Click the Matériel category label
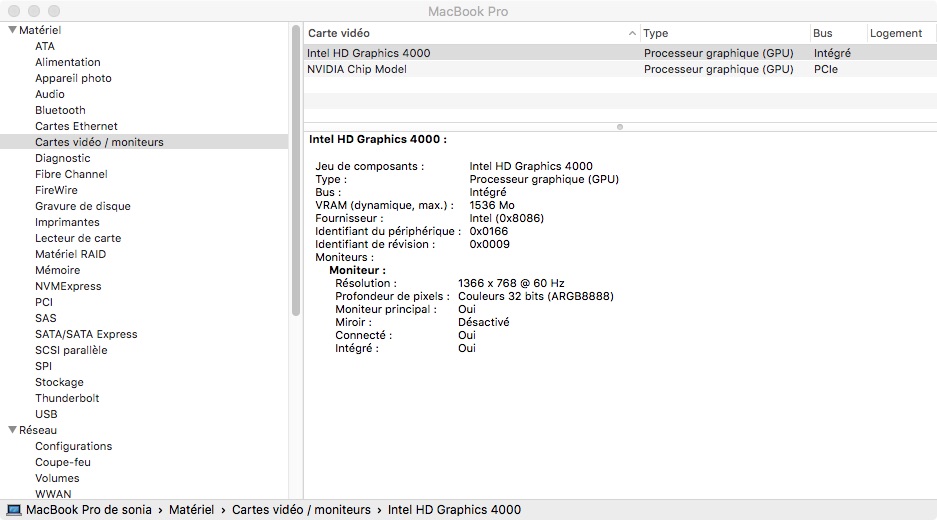The image size is (937, 520). click(40, 30)
